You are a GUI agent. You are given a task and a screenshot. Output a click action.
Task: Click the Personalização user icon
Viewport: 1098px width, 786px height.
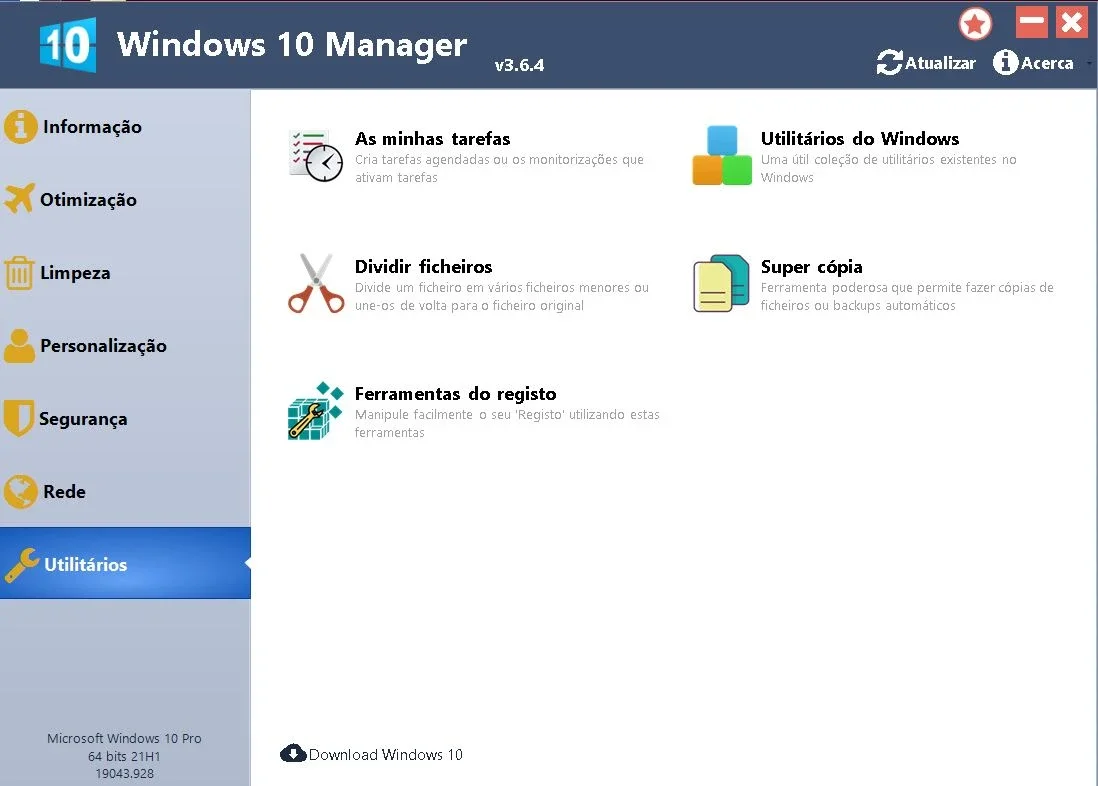pyautogui.click(x=19, y=345)
